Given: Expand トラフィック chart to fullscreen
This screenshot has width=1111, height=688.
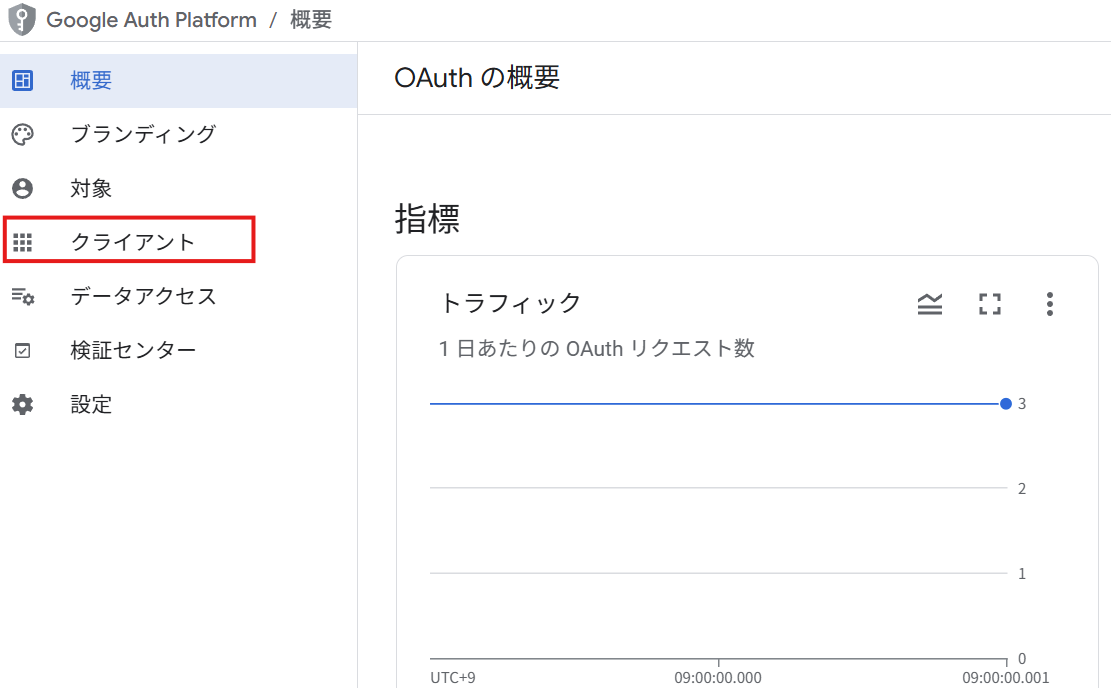Looking at the screenshot, I should [x=990, y=304].
